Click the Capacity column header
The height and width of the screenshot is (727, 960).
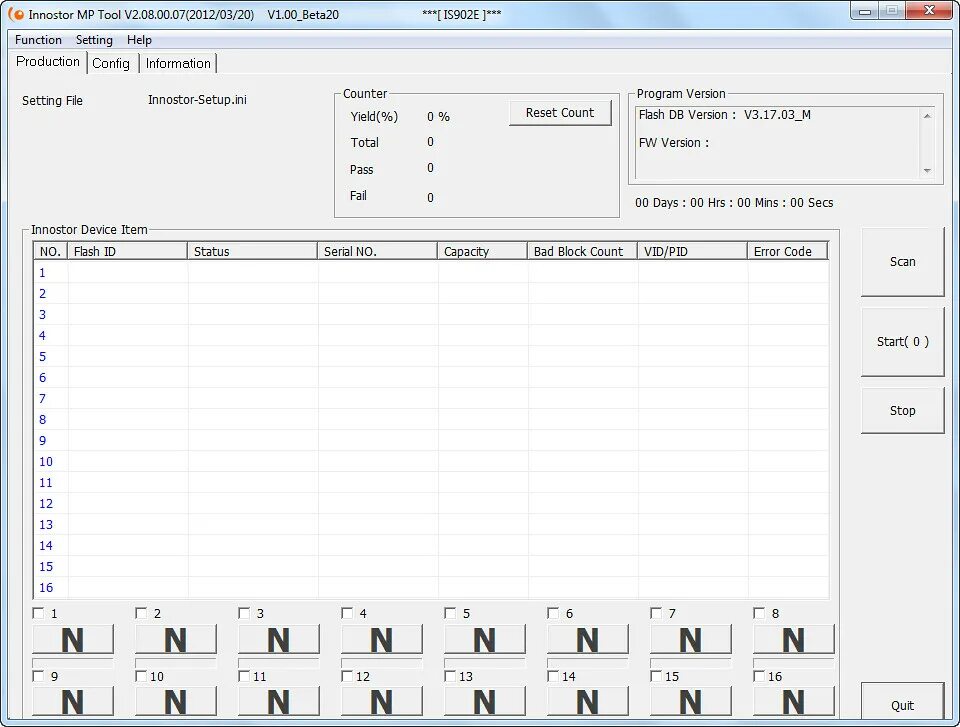click(482, 251)
